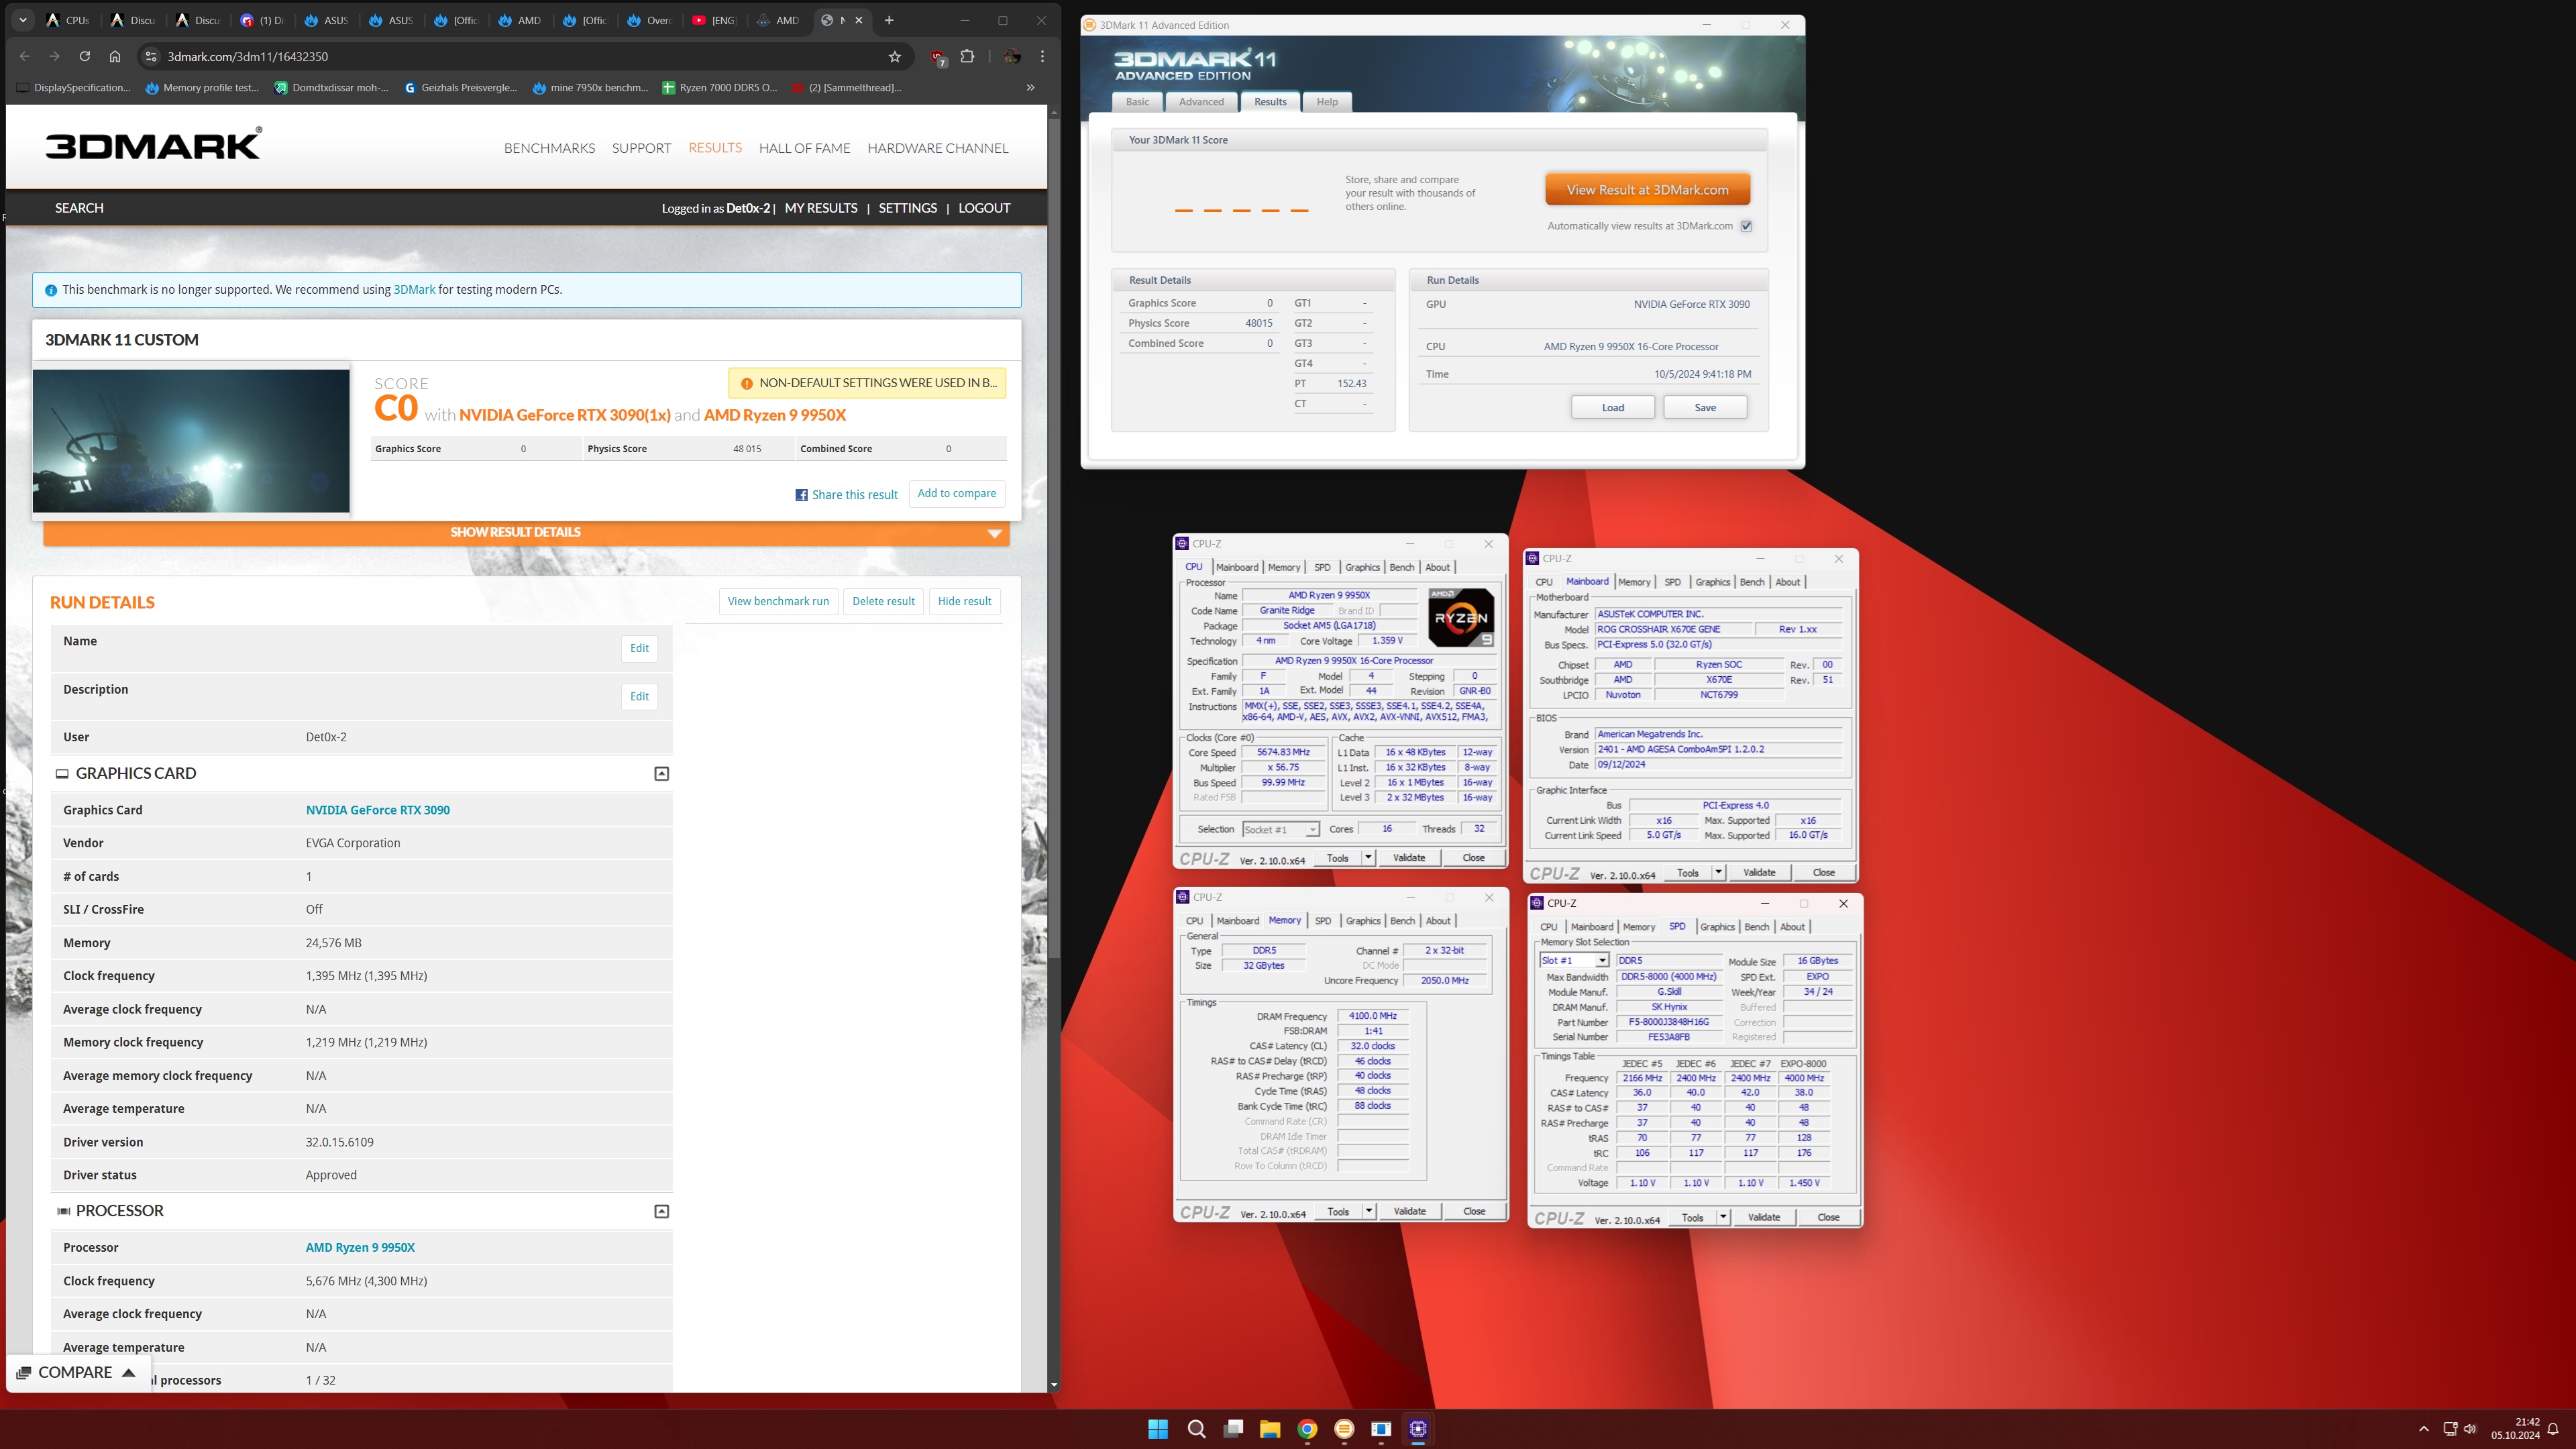Open Tools dropdown arrow in CPU-Z CPU window
This screenshot has height=1449, width=2576.
tap(1368, 857)
